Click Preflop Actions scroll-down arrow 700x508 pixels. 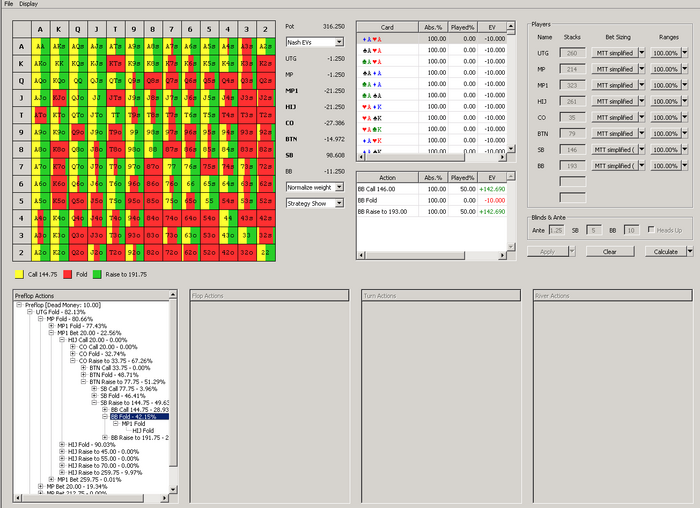click(173, 489)
